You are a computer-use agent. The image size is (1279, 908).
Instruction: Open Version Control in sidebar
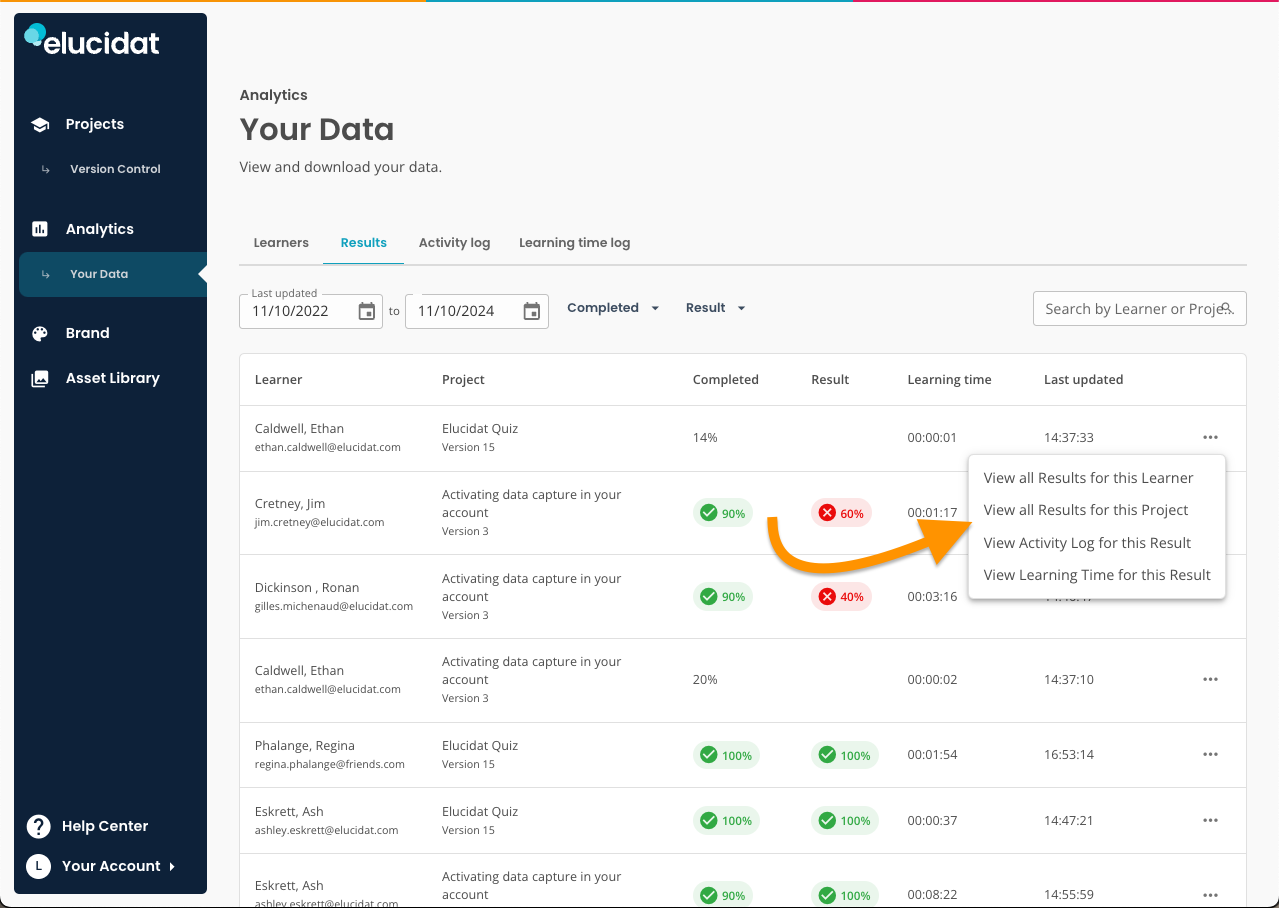click(115, 169)
